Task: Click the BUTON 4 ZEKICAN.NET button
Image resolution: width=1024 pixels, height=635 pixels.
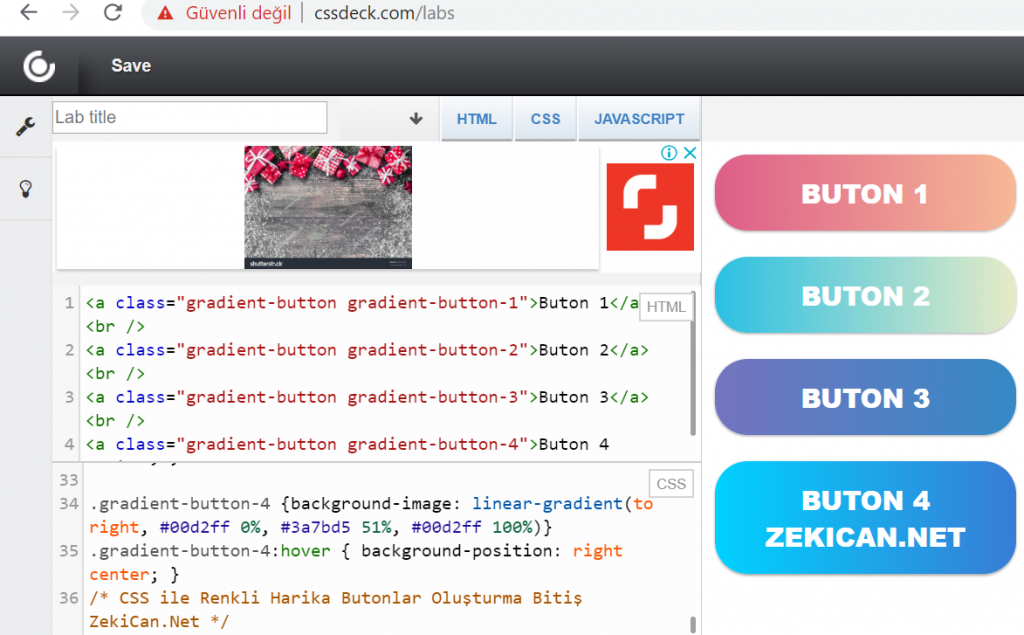Action: [864, 518]
